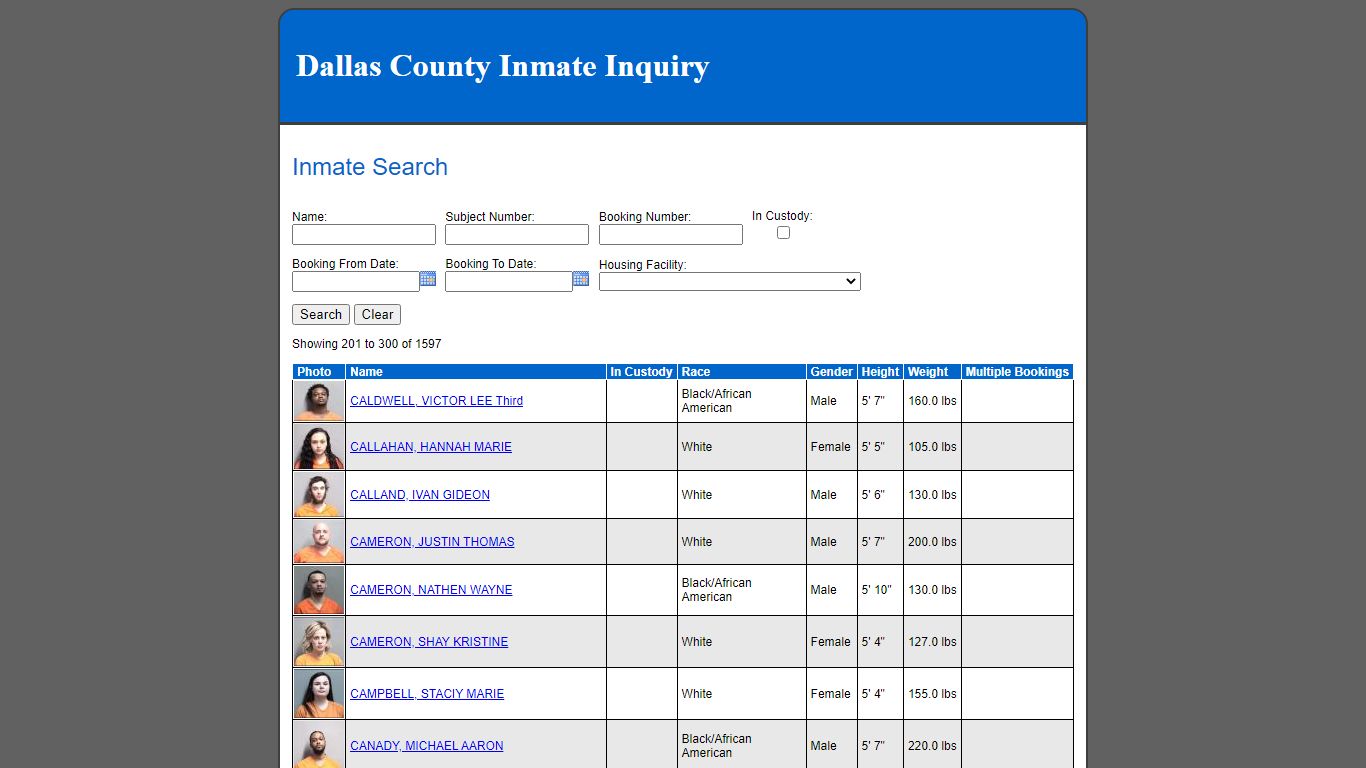Click photo thumbnail for Callahan, Hannah Marie

[x=319, y=447]
